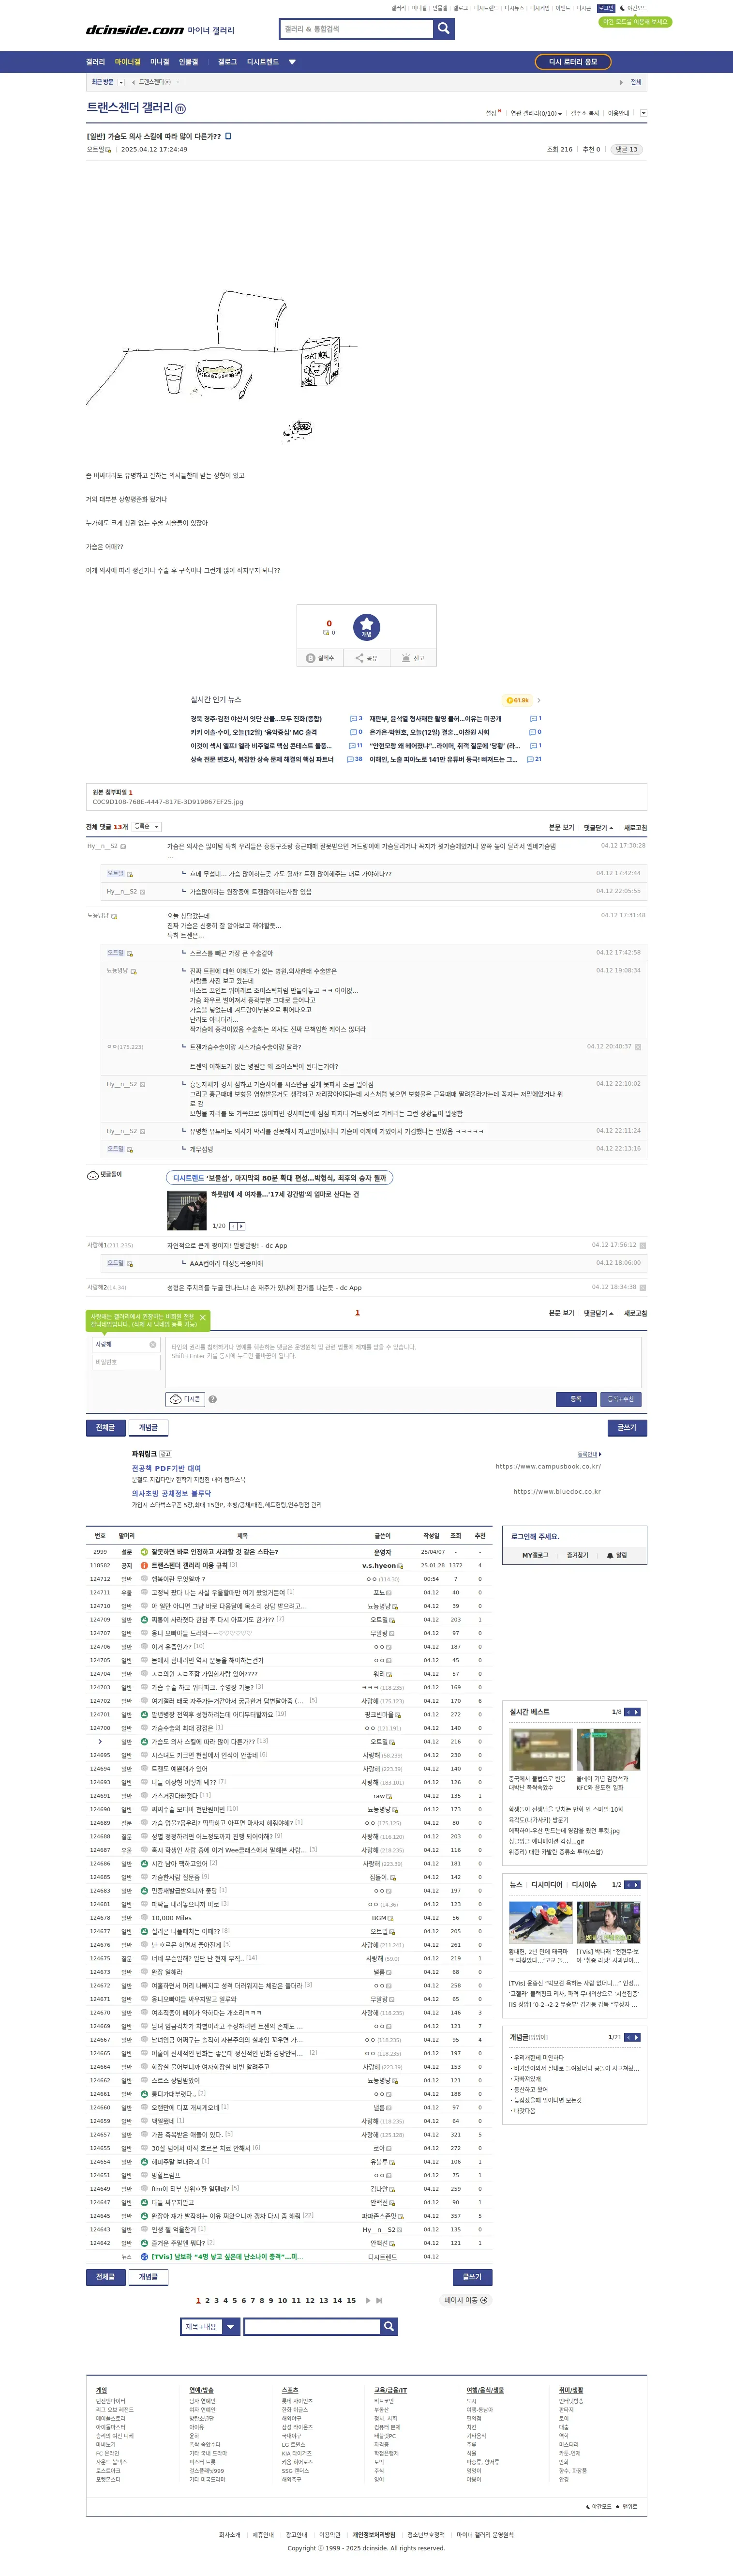This screenshot has width=733, height=2576.
Task: Click the last page double-arrow icon
Action: [x=379, y=2301]
